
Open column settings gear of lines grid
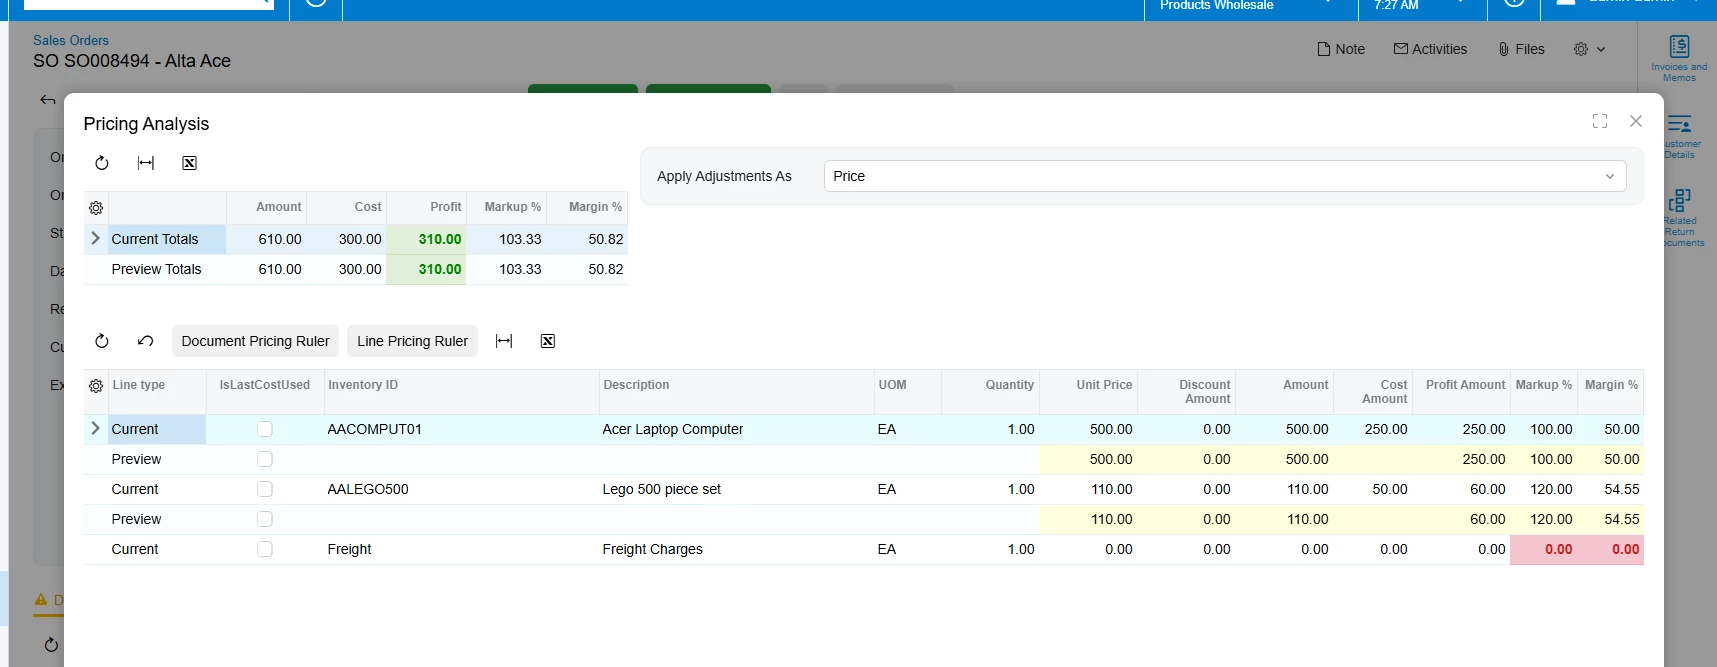(96, 386)
